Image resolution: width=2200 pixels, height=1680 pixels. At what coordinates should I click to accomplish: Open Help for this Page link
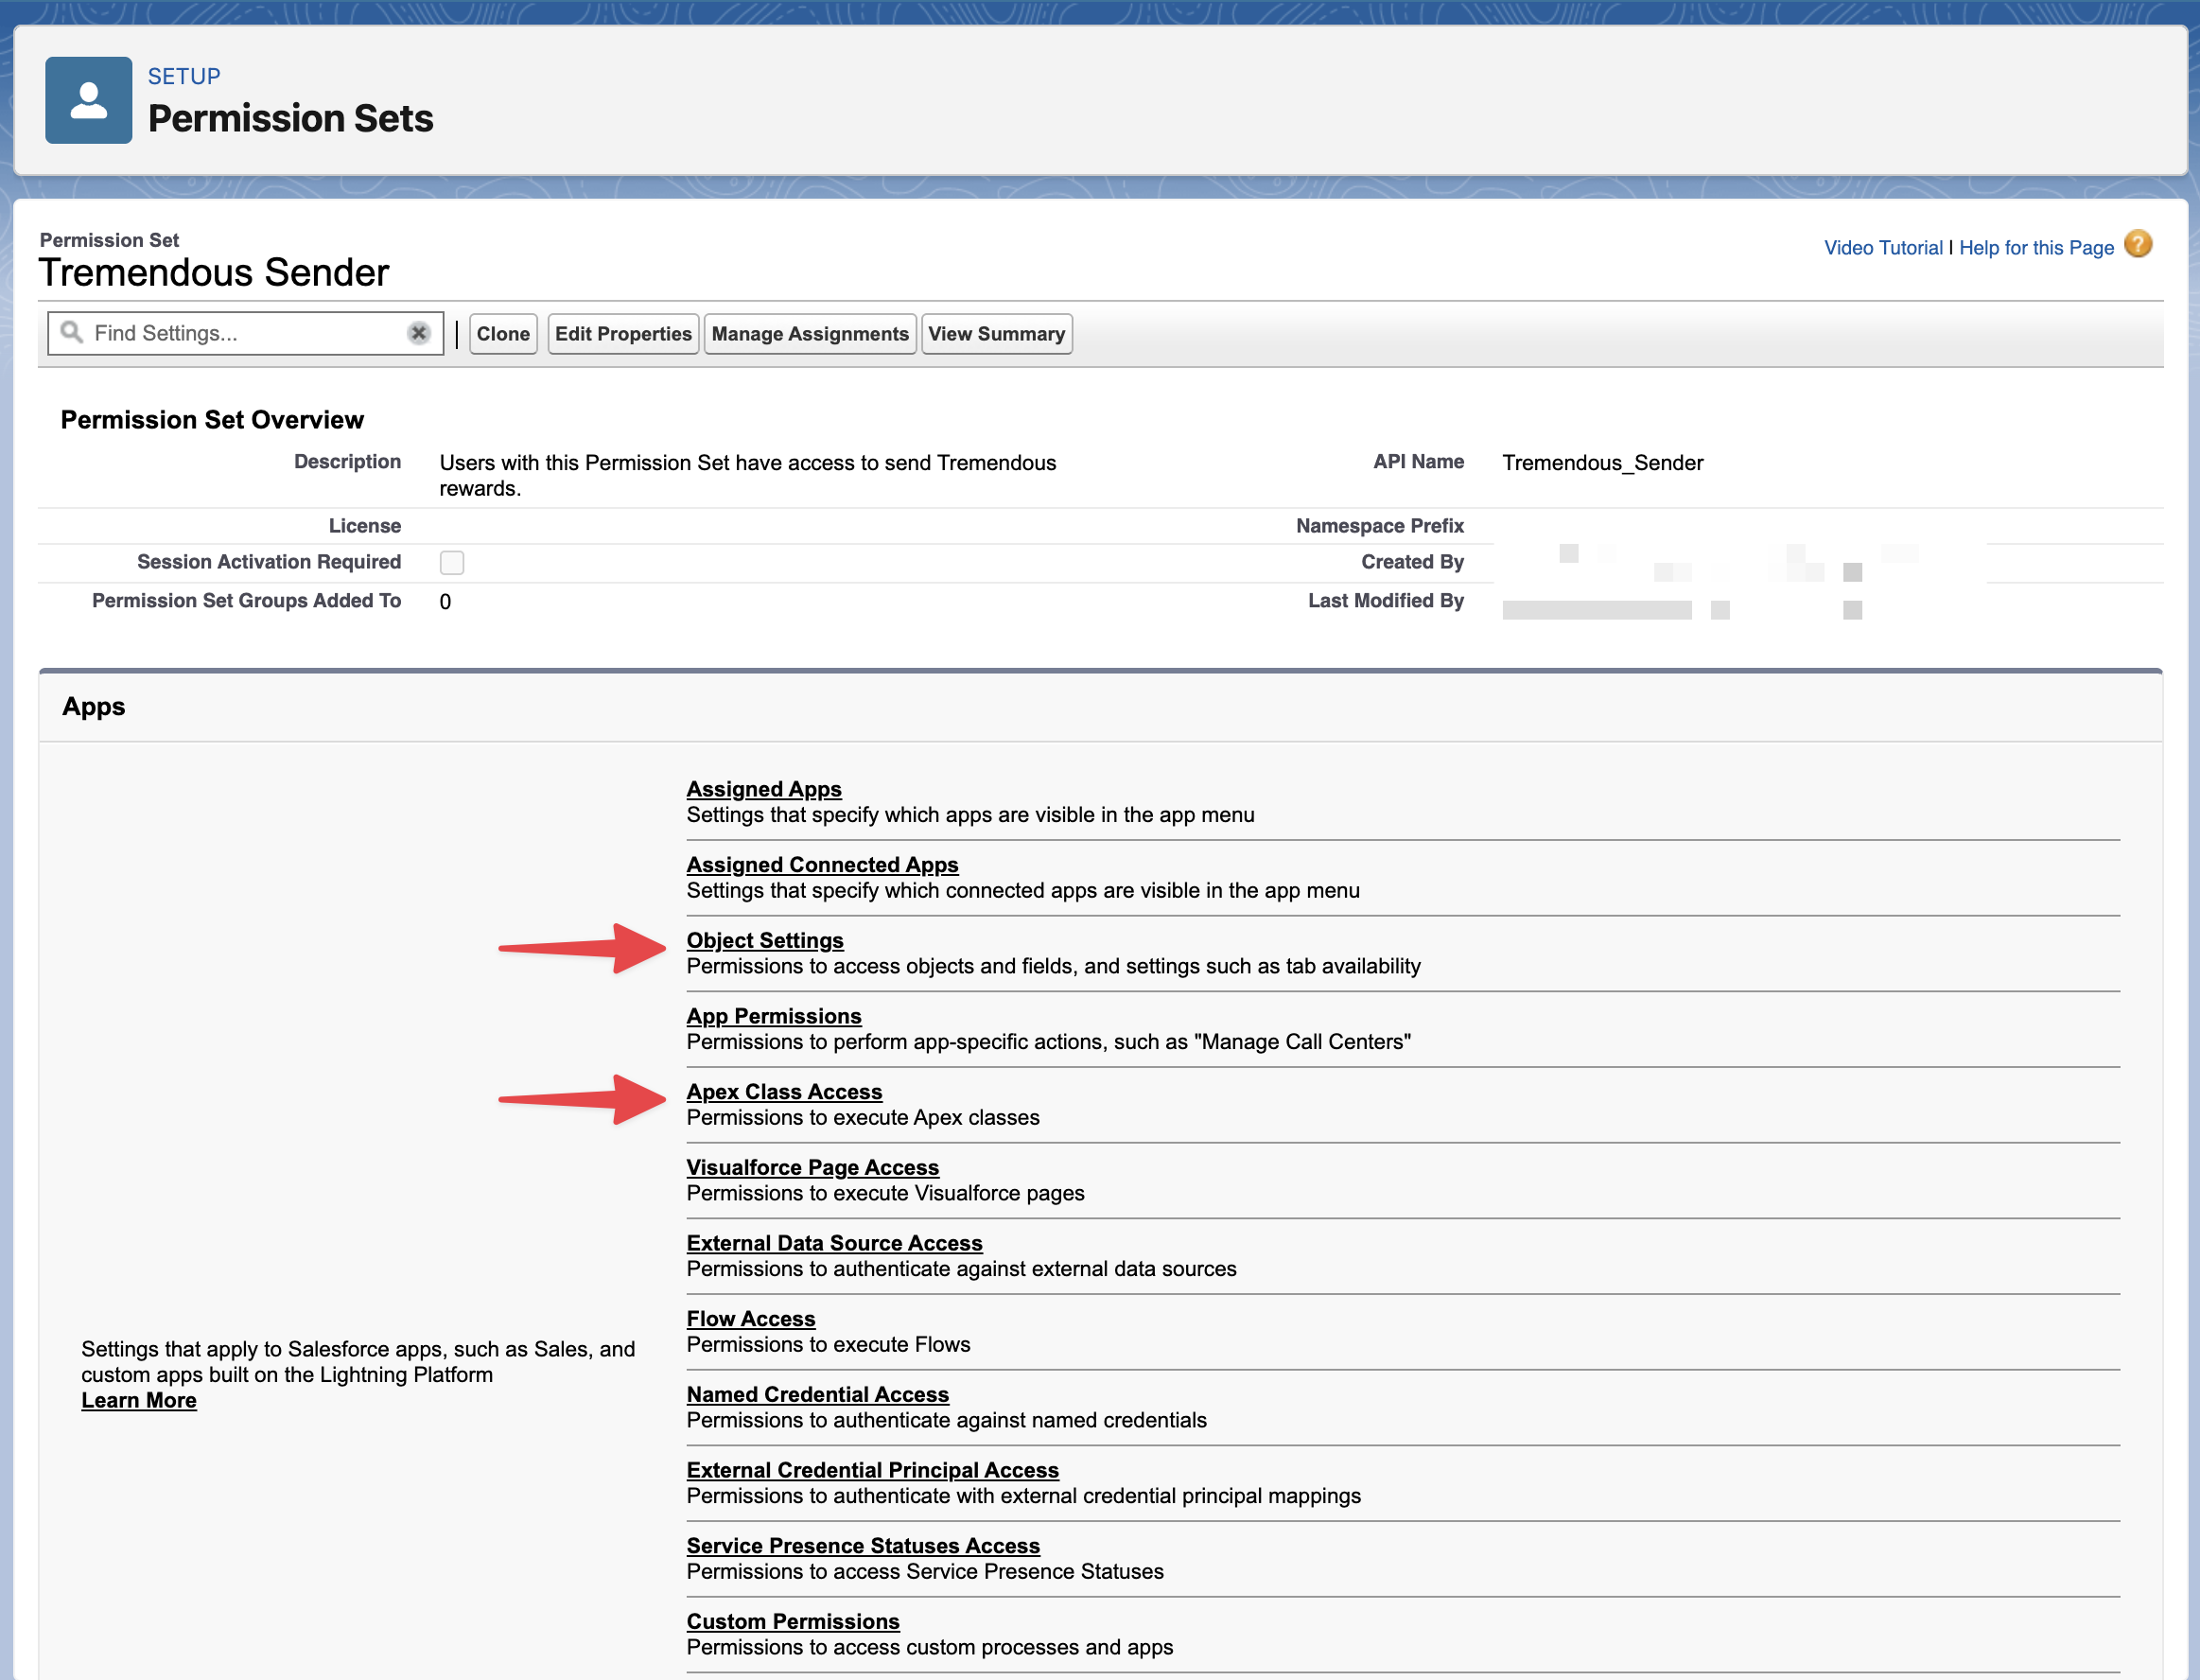pyautogui.click(x=2036, y=248)
